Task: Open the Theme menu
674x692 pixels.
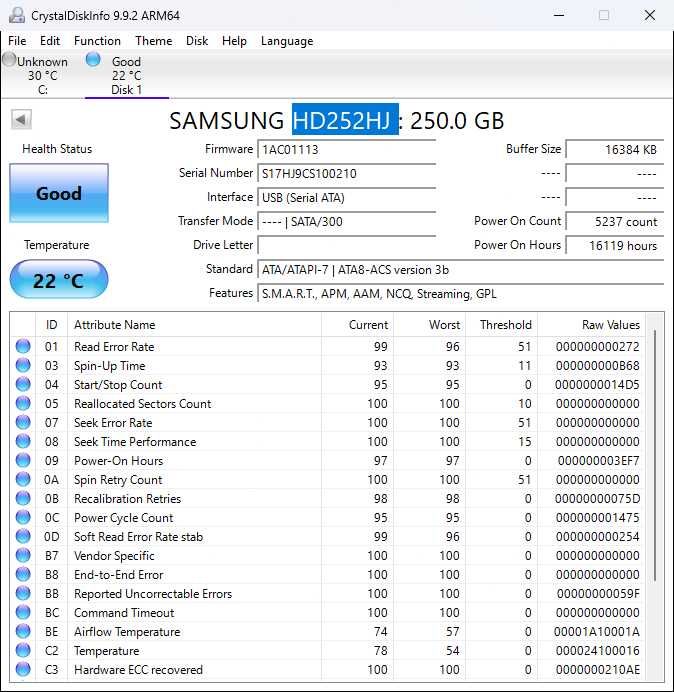Action: (x=154, y=41)
